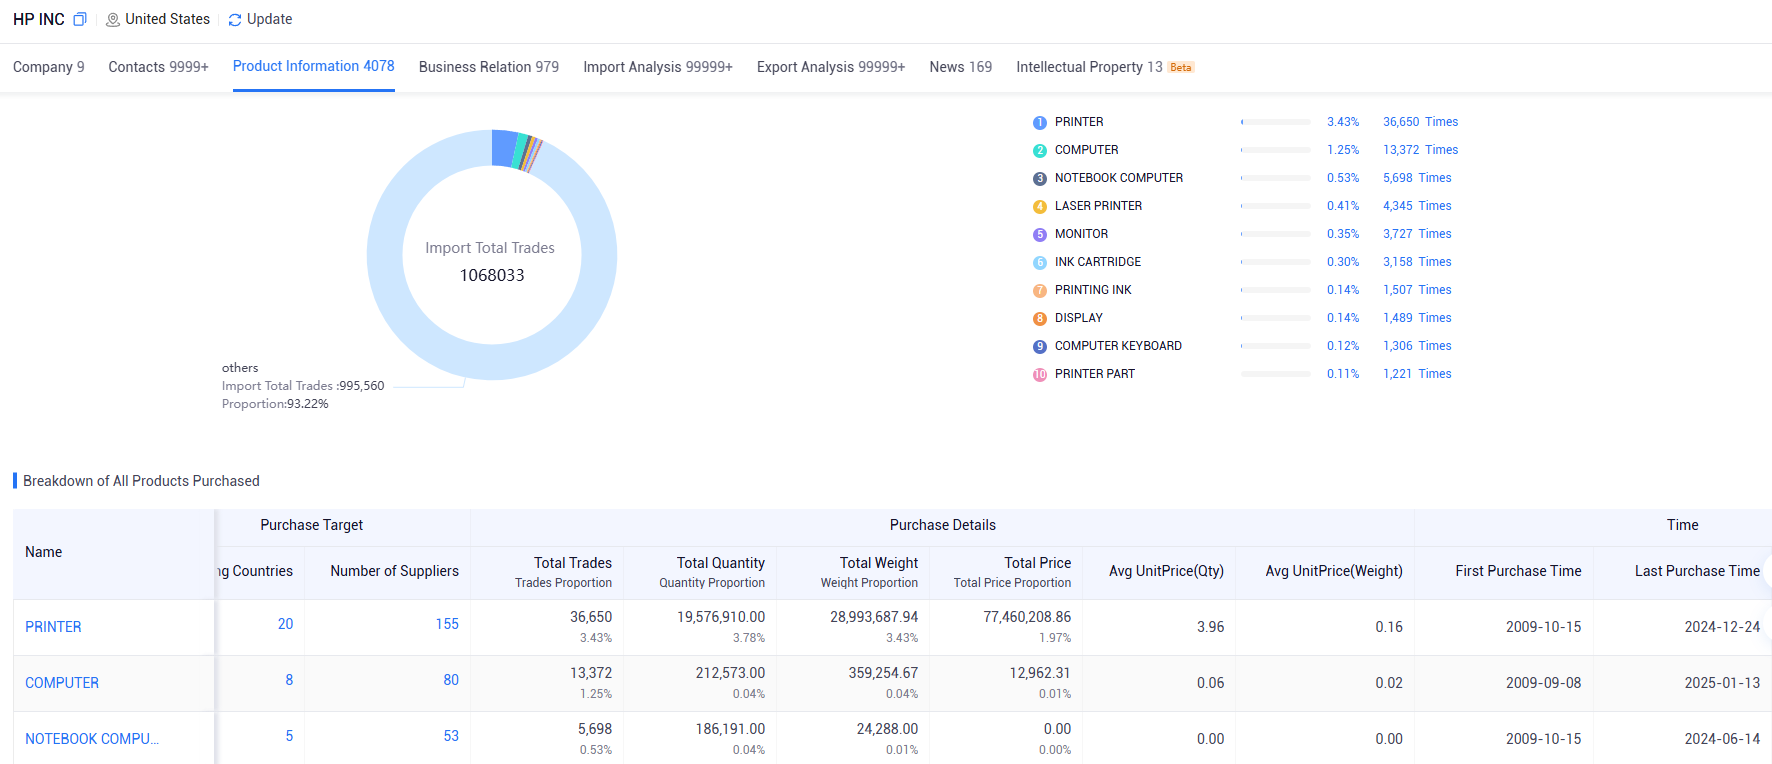Click the number 10 badge beside PRINTER PART

tap(1039, 374)
